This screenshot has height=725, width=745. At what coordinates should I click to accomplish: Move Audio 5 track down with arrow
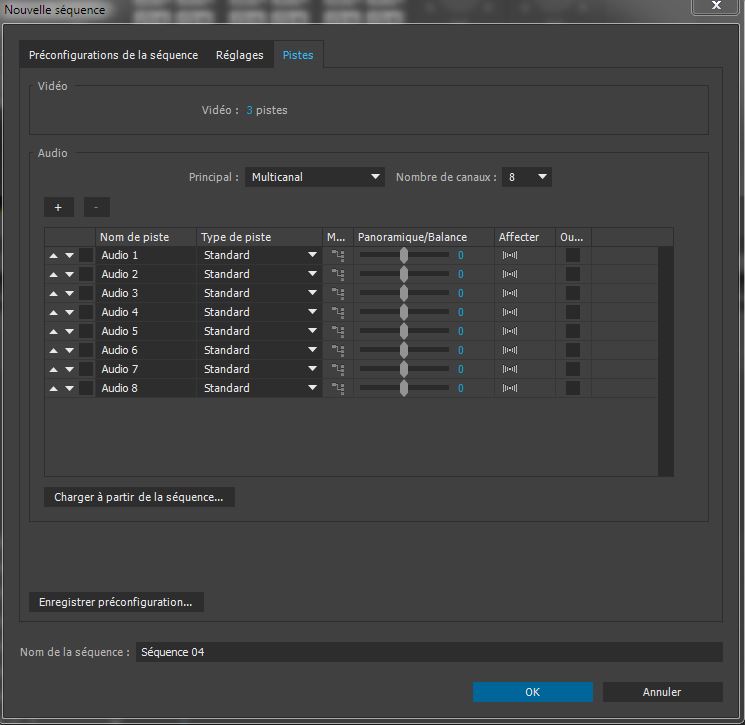(x=69, y=332)
